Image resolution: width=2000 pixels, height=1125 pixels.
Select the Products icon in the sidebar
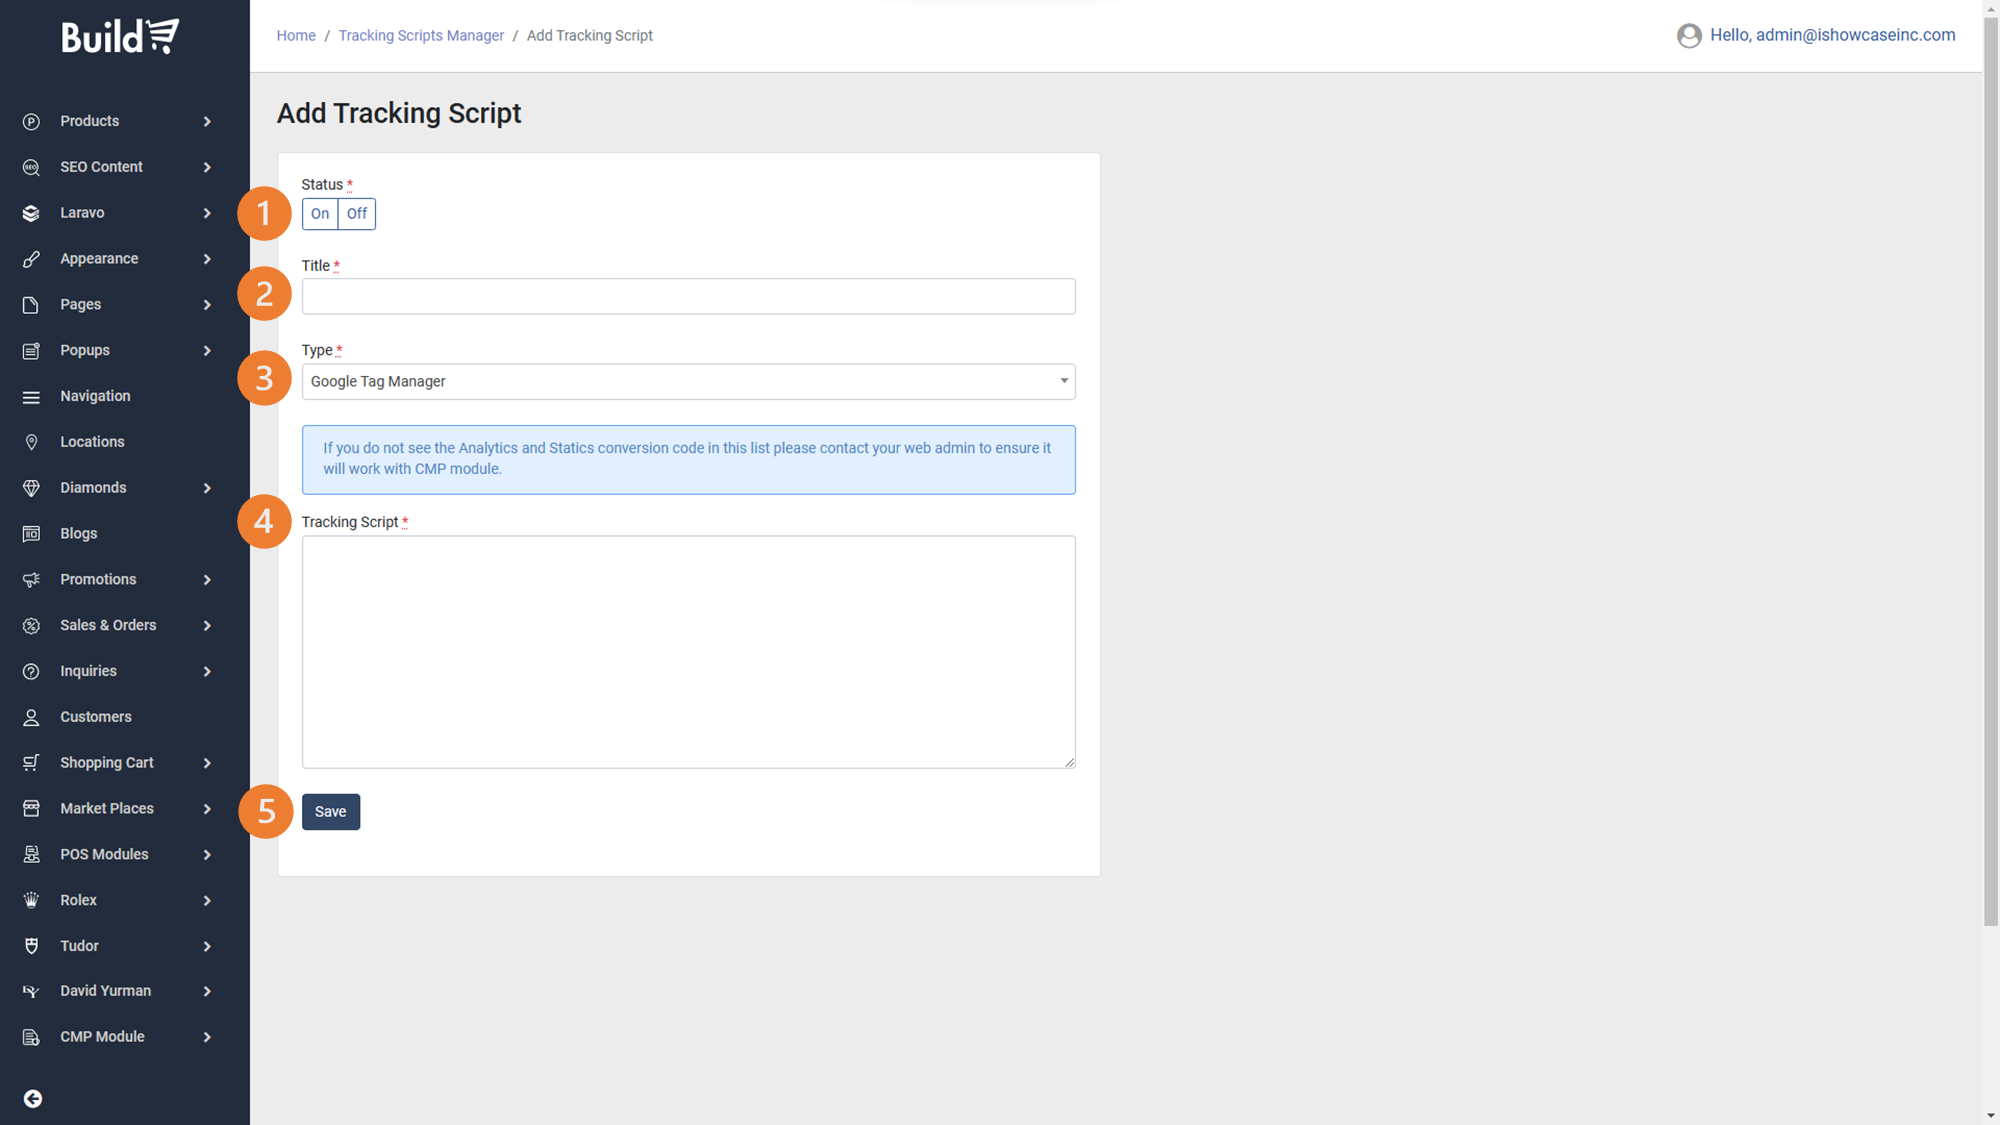[x=31, y=121]
